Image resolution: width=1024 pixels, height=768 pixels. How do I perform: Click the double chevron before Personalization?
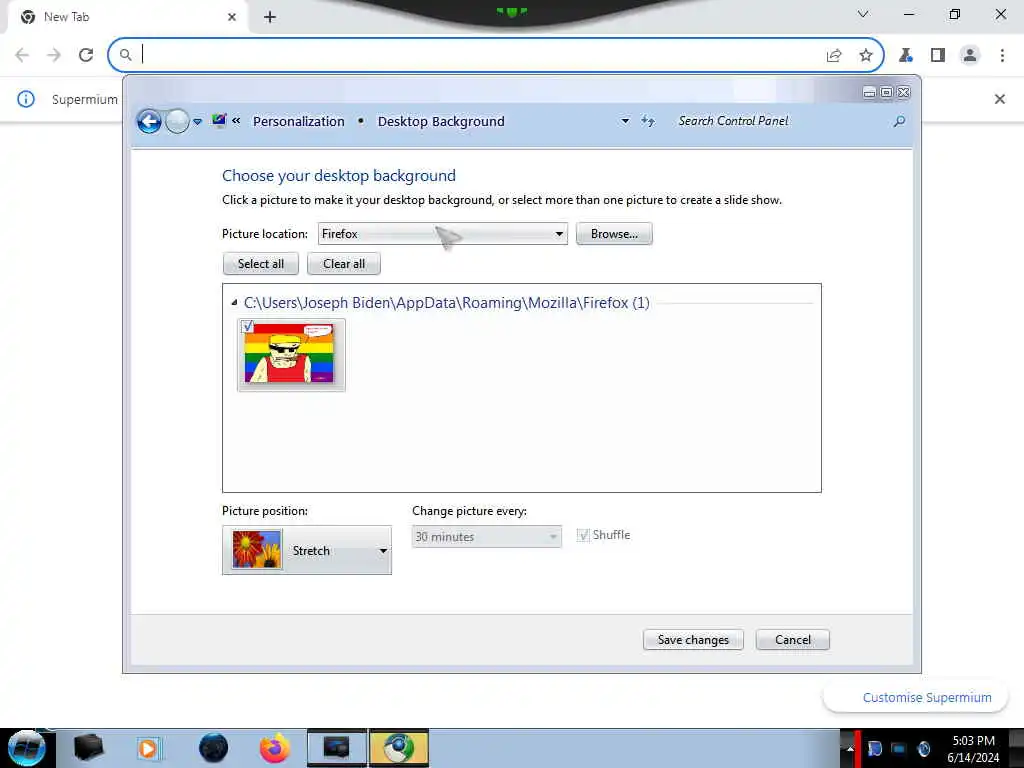[236, 120]
